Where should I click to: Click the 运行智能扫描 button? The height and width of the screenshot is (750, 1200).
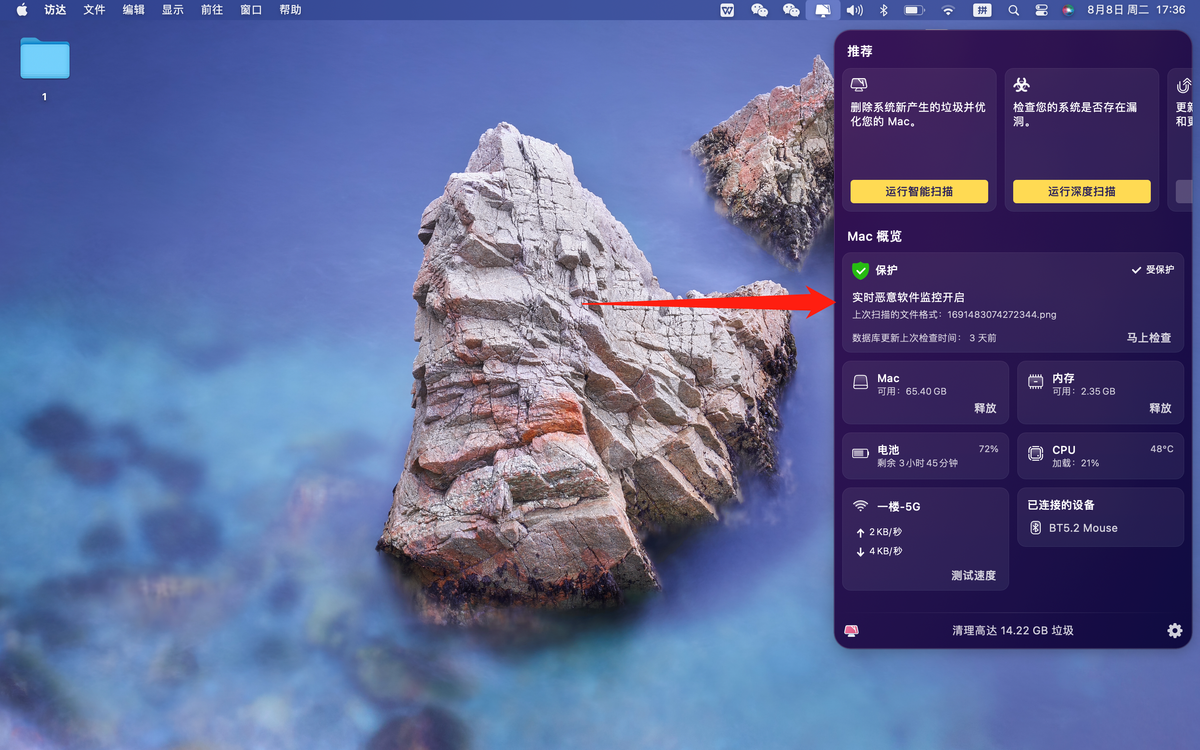tap(919, 191)
